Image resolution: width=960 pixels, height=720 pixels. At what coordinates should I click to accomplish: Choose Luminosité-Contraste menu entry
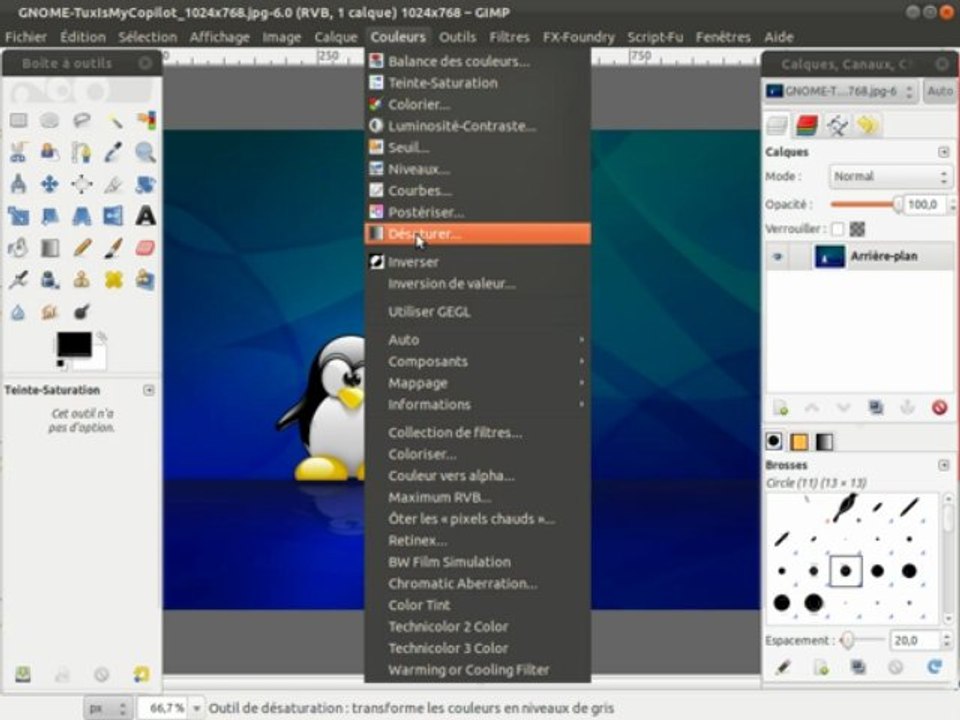478,126
